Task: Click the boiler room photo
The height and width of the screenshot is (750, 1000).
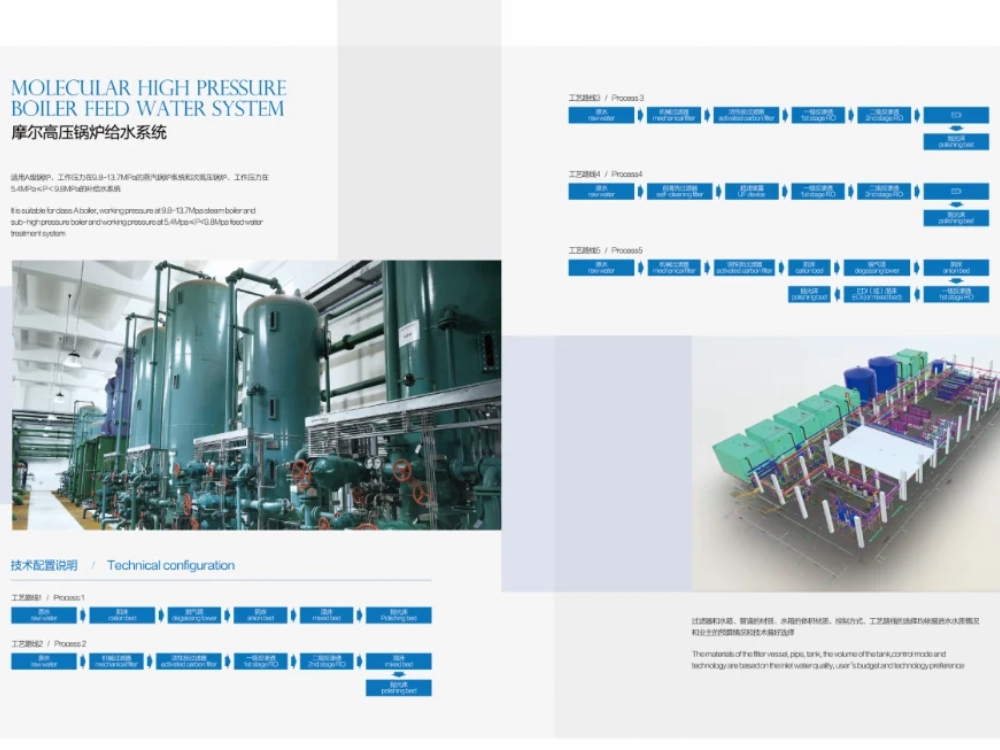Action: (256, 395)
